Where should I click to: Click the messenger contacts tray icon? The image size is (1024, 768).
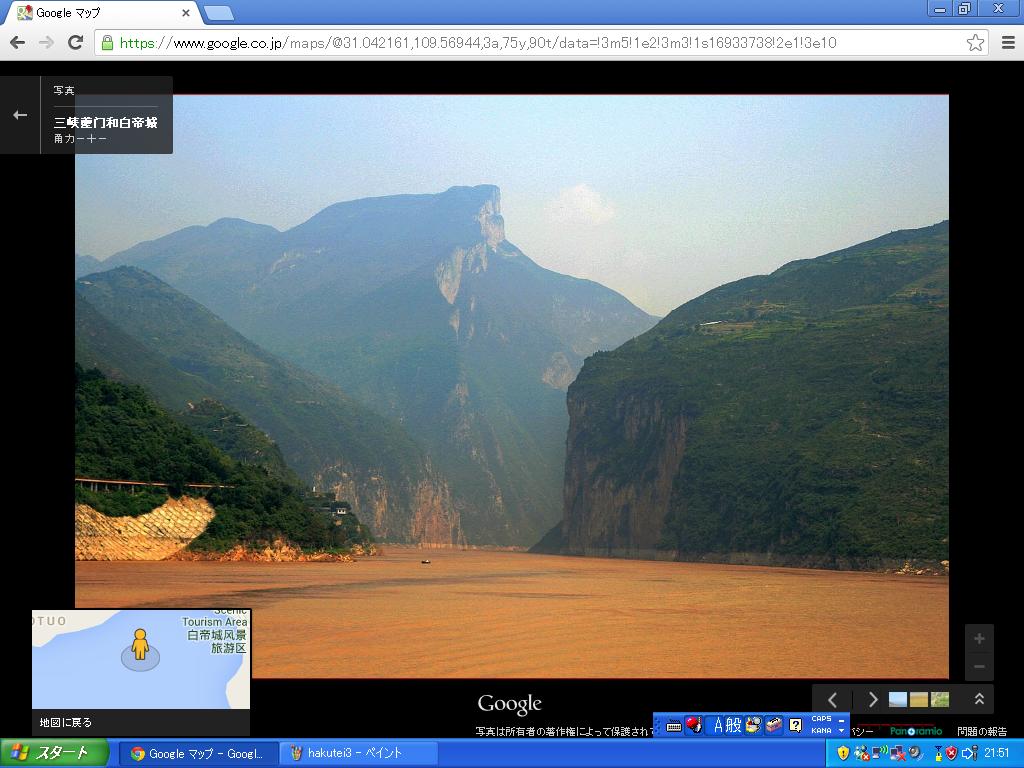pos(861,754)
